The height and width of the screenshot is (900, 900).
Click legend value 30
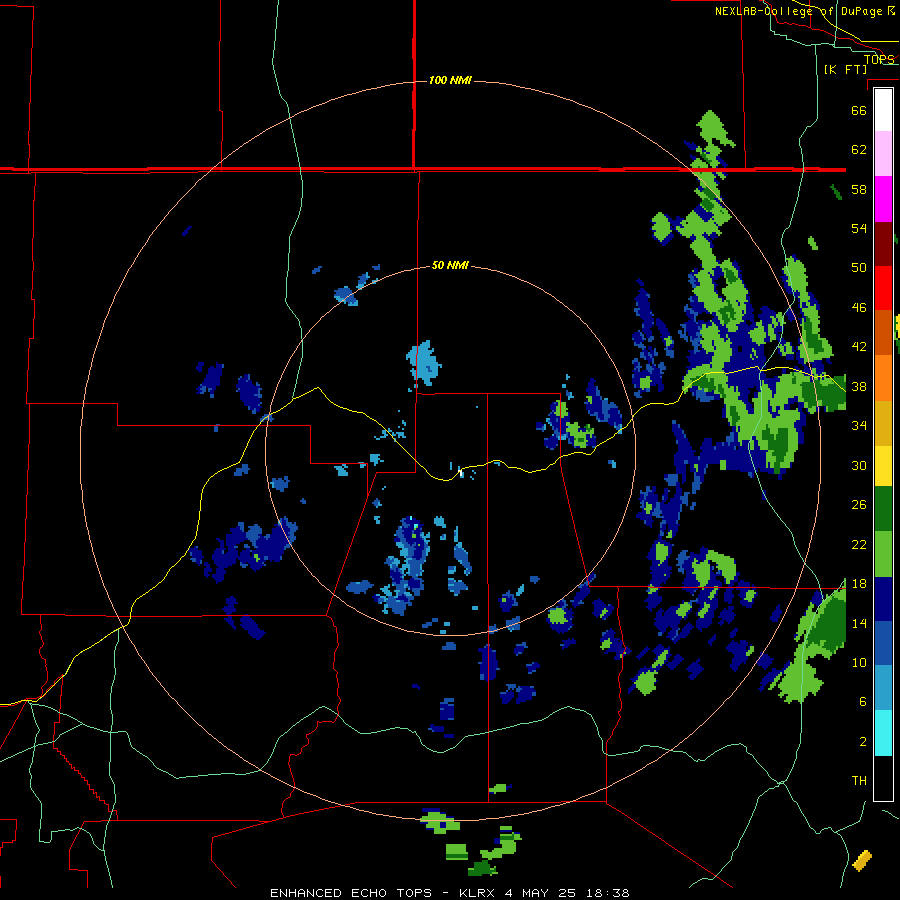point(859,465)
